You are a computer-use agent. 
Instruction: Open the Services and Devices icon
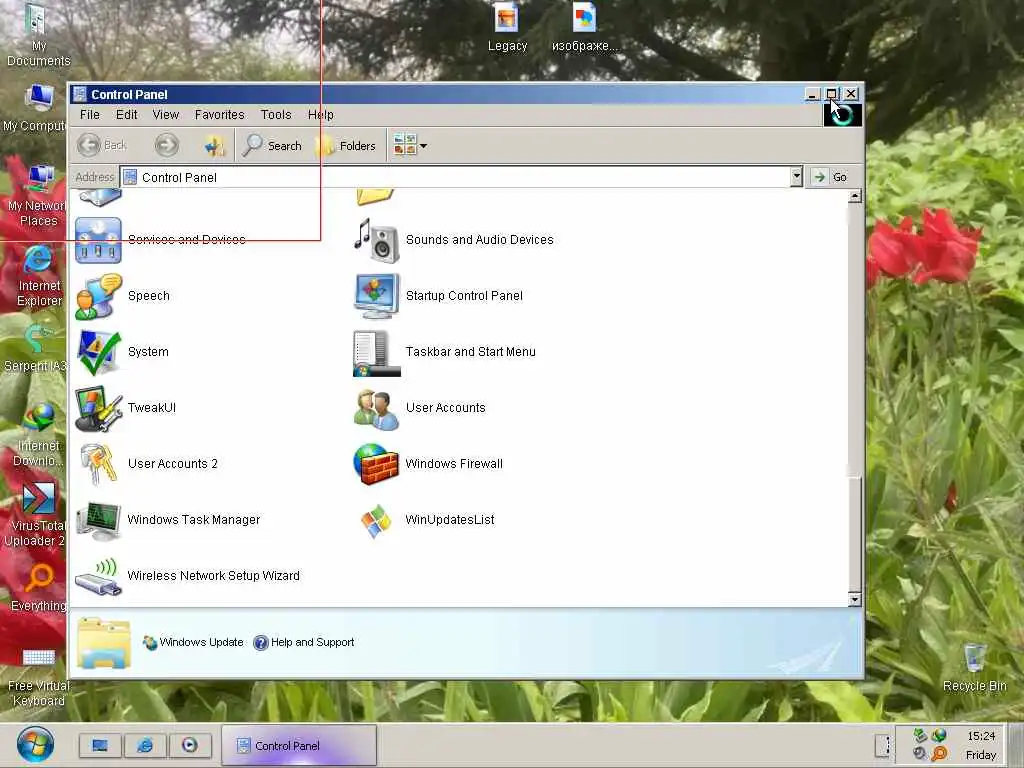tap(98, 240)
